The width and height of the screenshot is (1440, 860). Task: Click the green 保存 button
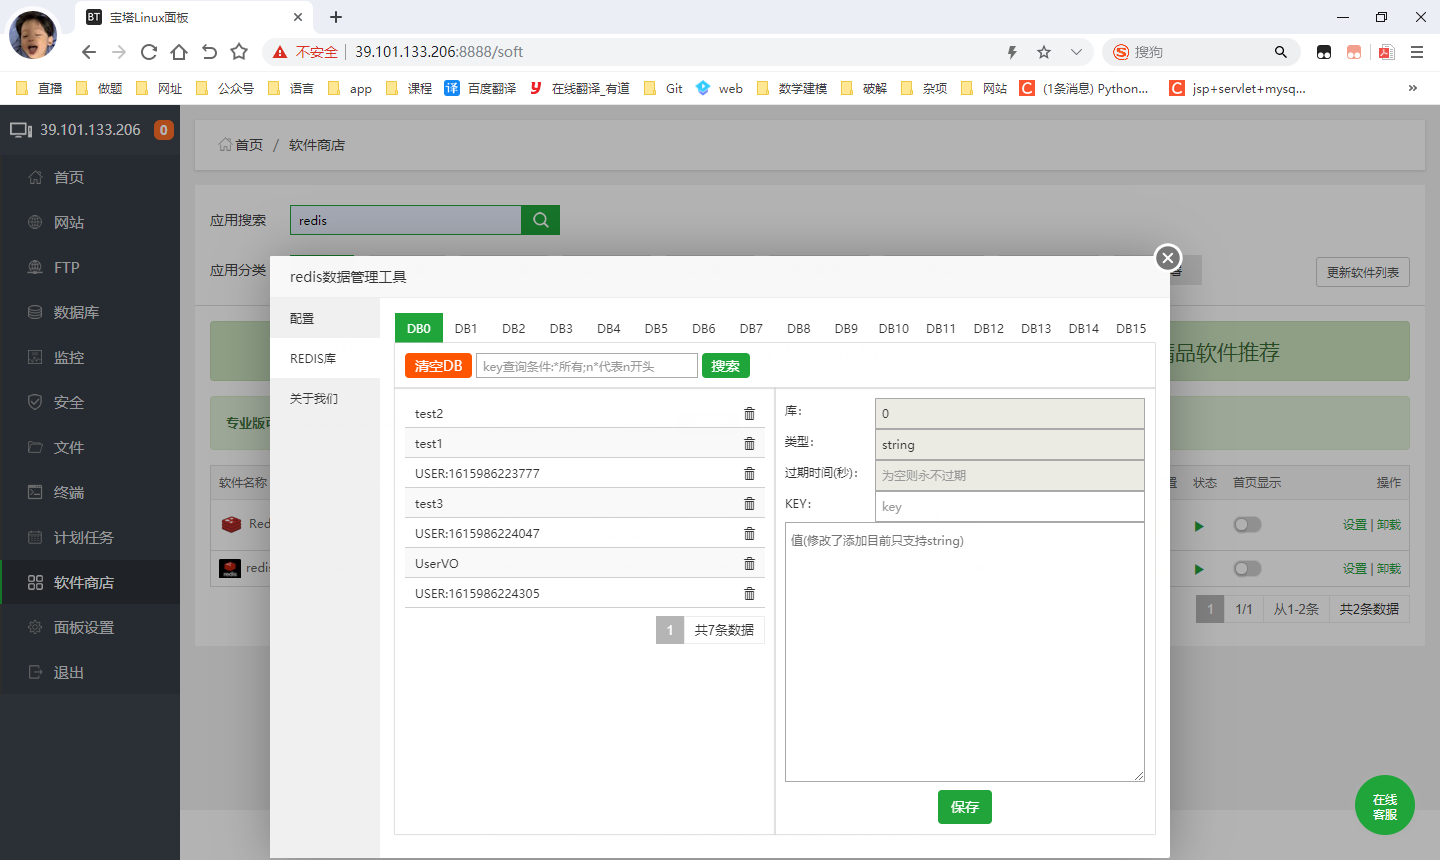point(964,807)
